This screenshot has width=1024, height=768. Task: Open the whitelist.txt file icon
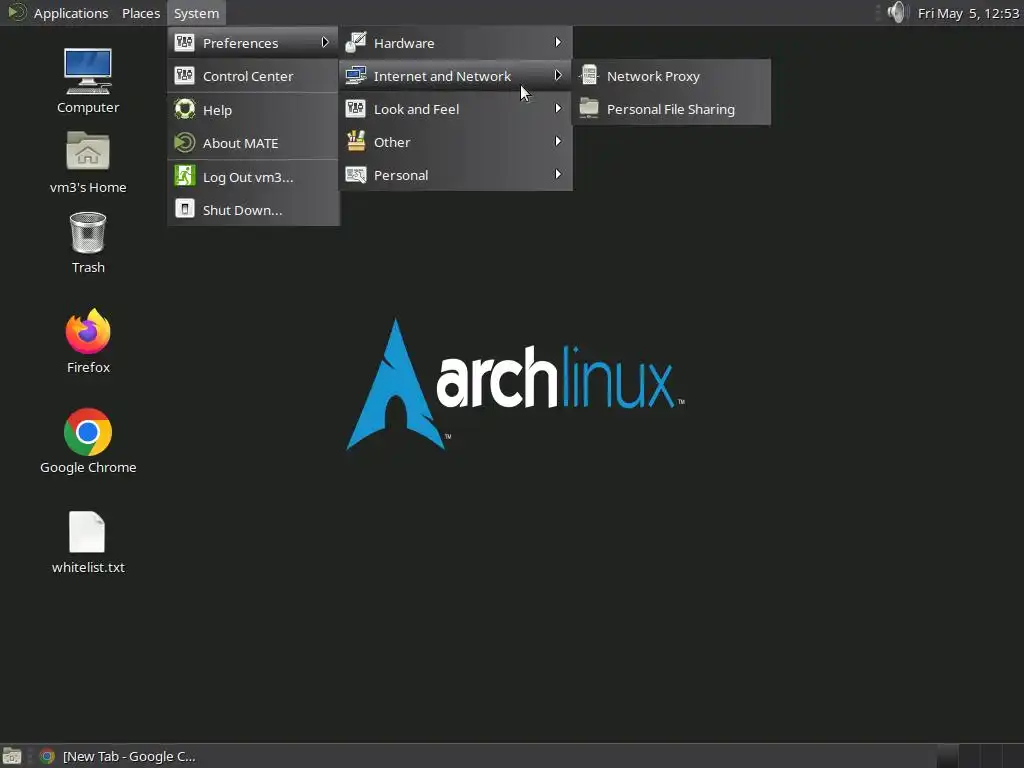tap(87, 532)
